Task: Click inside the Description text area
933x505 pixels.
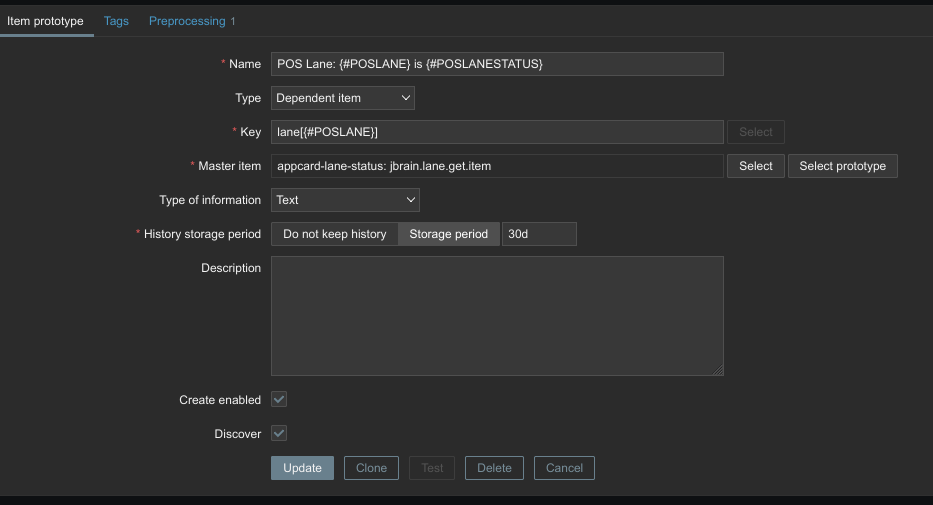Action: coord(496,315)
